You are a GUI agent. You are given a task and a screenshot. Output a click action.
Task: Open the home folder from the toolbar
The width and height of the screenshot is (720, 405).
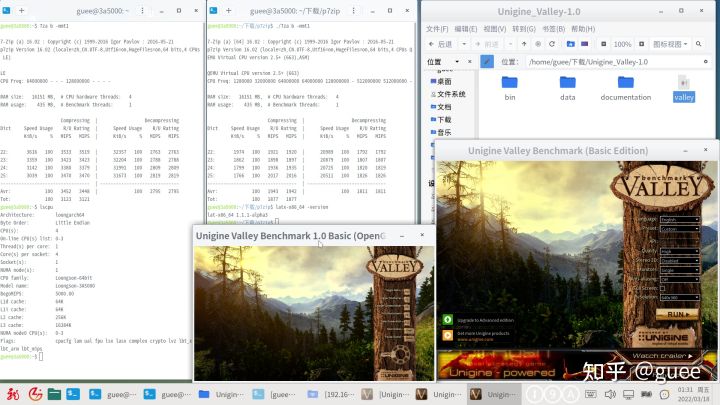[x=570, y=44]
